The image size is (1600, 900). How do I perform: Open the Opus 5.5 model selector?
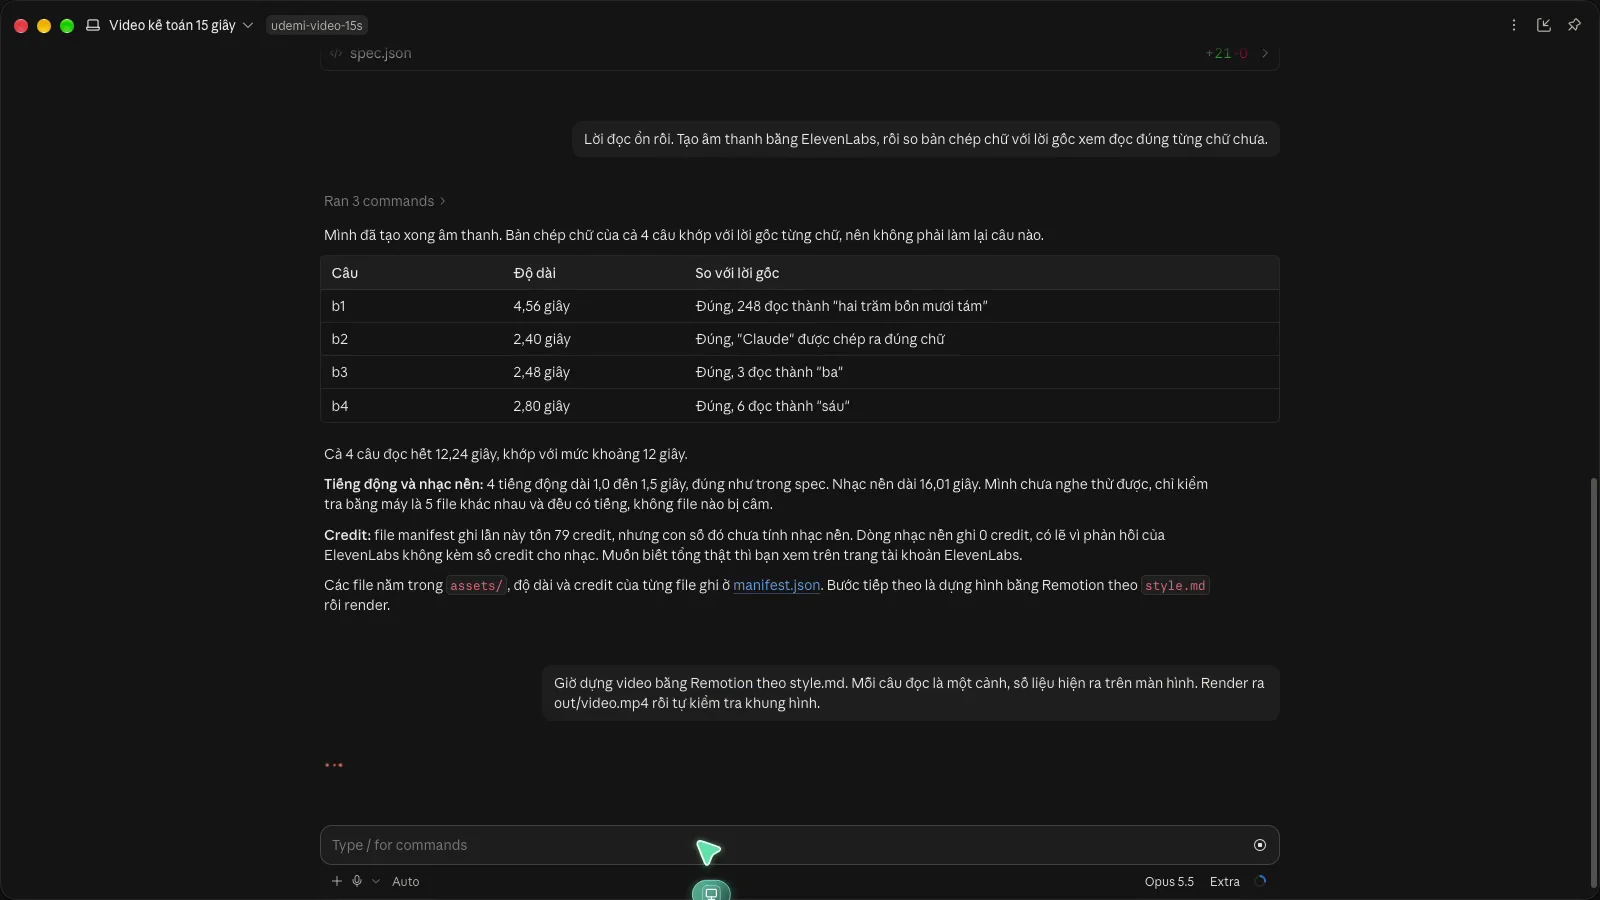1169,881
